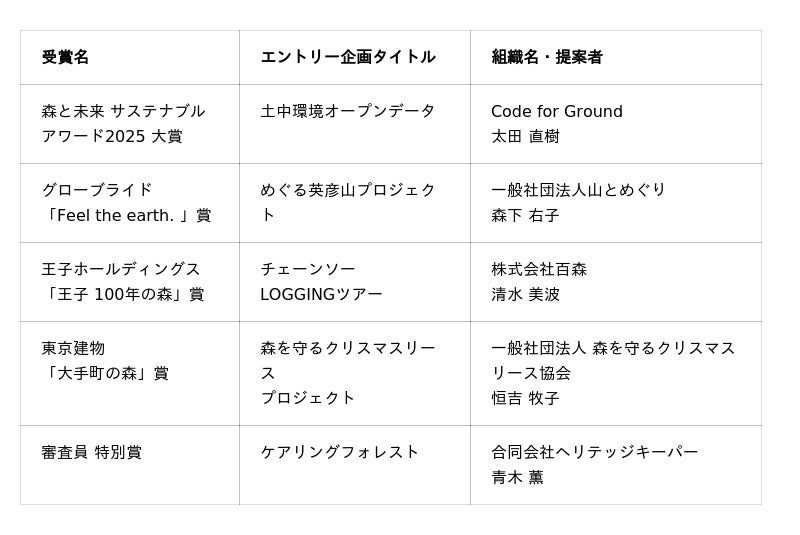Click the 合同会社ヘリテッジキーパー organization text

(595, 452)
